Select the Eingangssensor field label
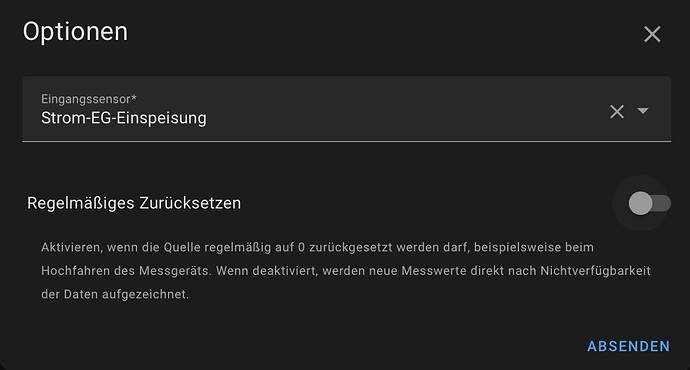The width and height of the screenshot is (690, 370). (89, 99)
